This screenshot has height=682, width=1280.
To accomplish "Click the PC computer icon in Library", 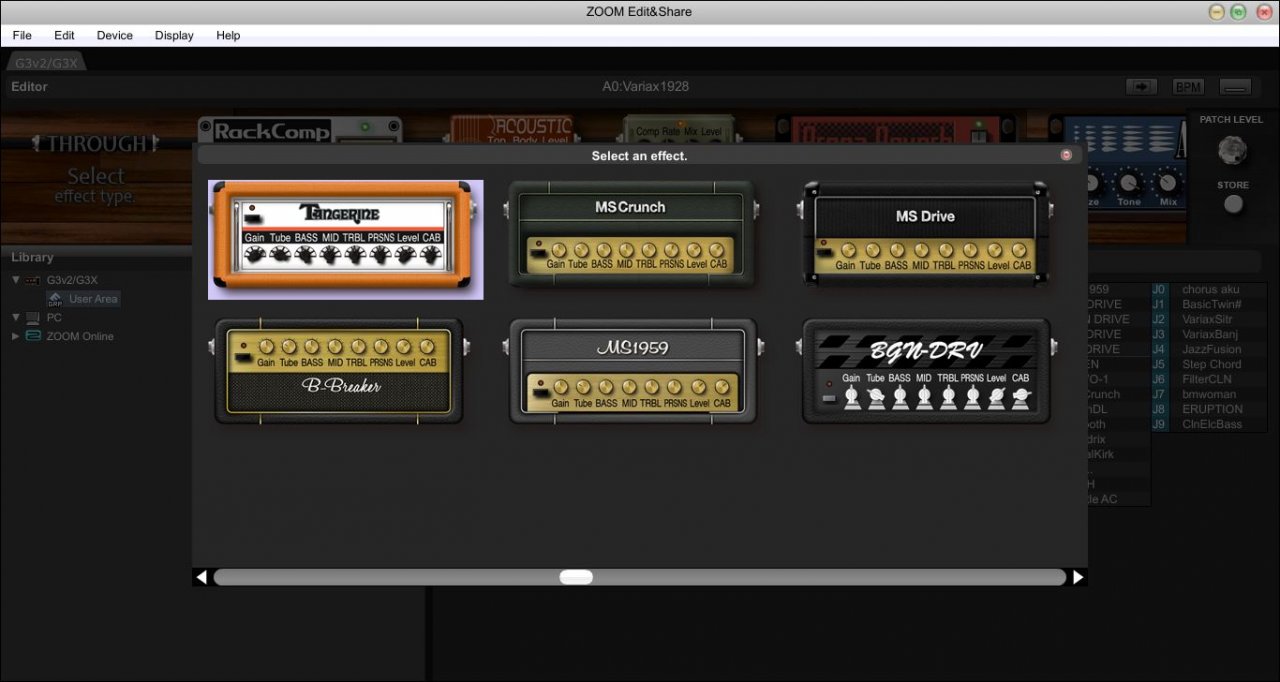I will (x=33, y=317).
